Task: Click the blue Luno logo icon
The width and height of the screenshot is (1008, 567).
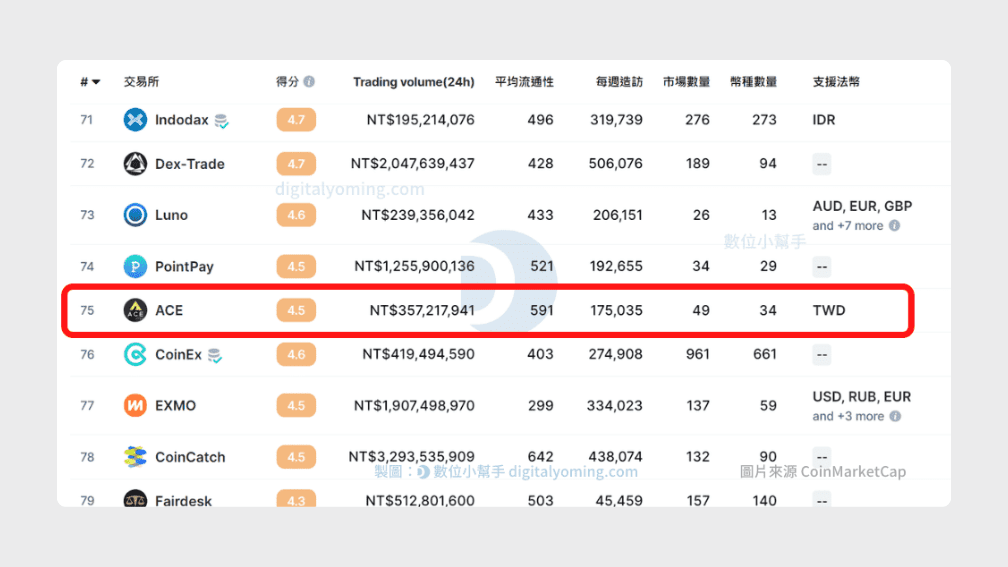Action: 135,215
